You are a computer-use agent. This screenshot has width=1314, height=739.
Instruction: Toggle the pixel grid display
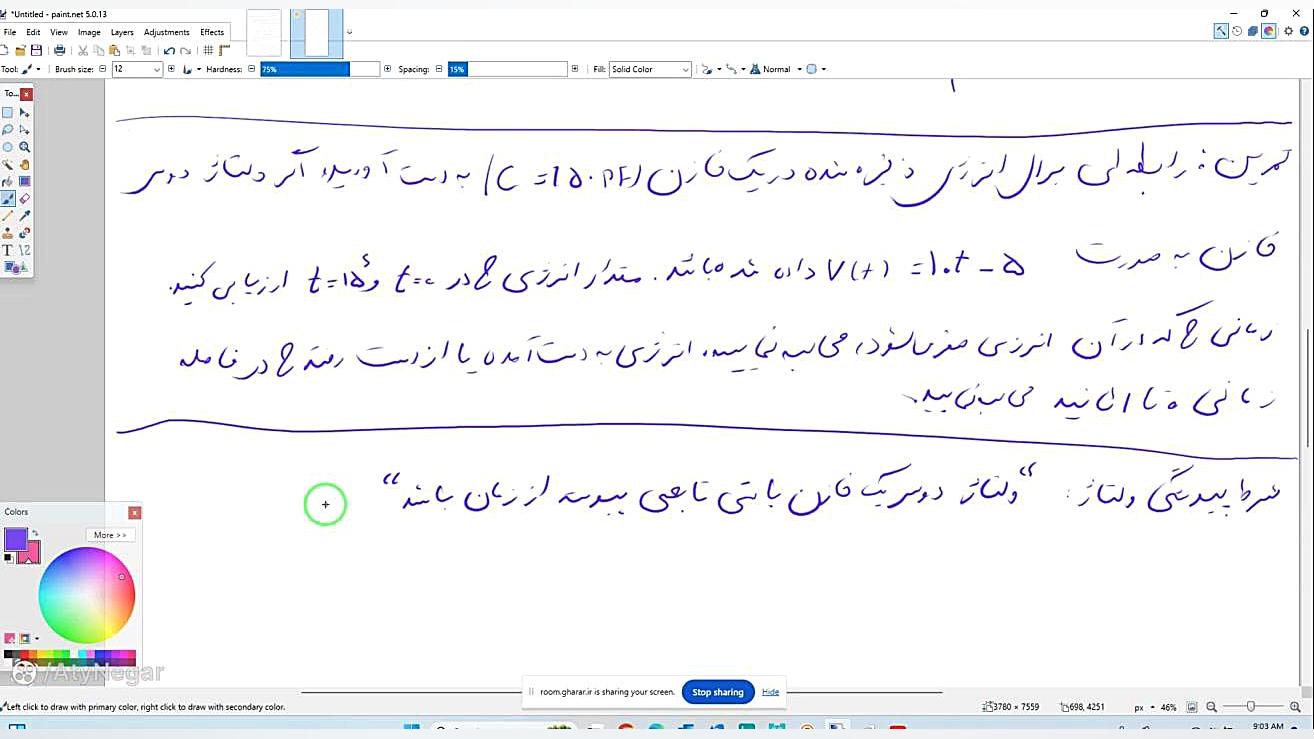tap(209, 50)
